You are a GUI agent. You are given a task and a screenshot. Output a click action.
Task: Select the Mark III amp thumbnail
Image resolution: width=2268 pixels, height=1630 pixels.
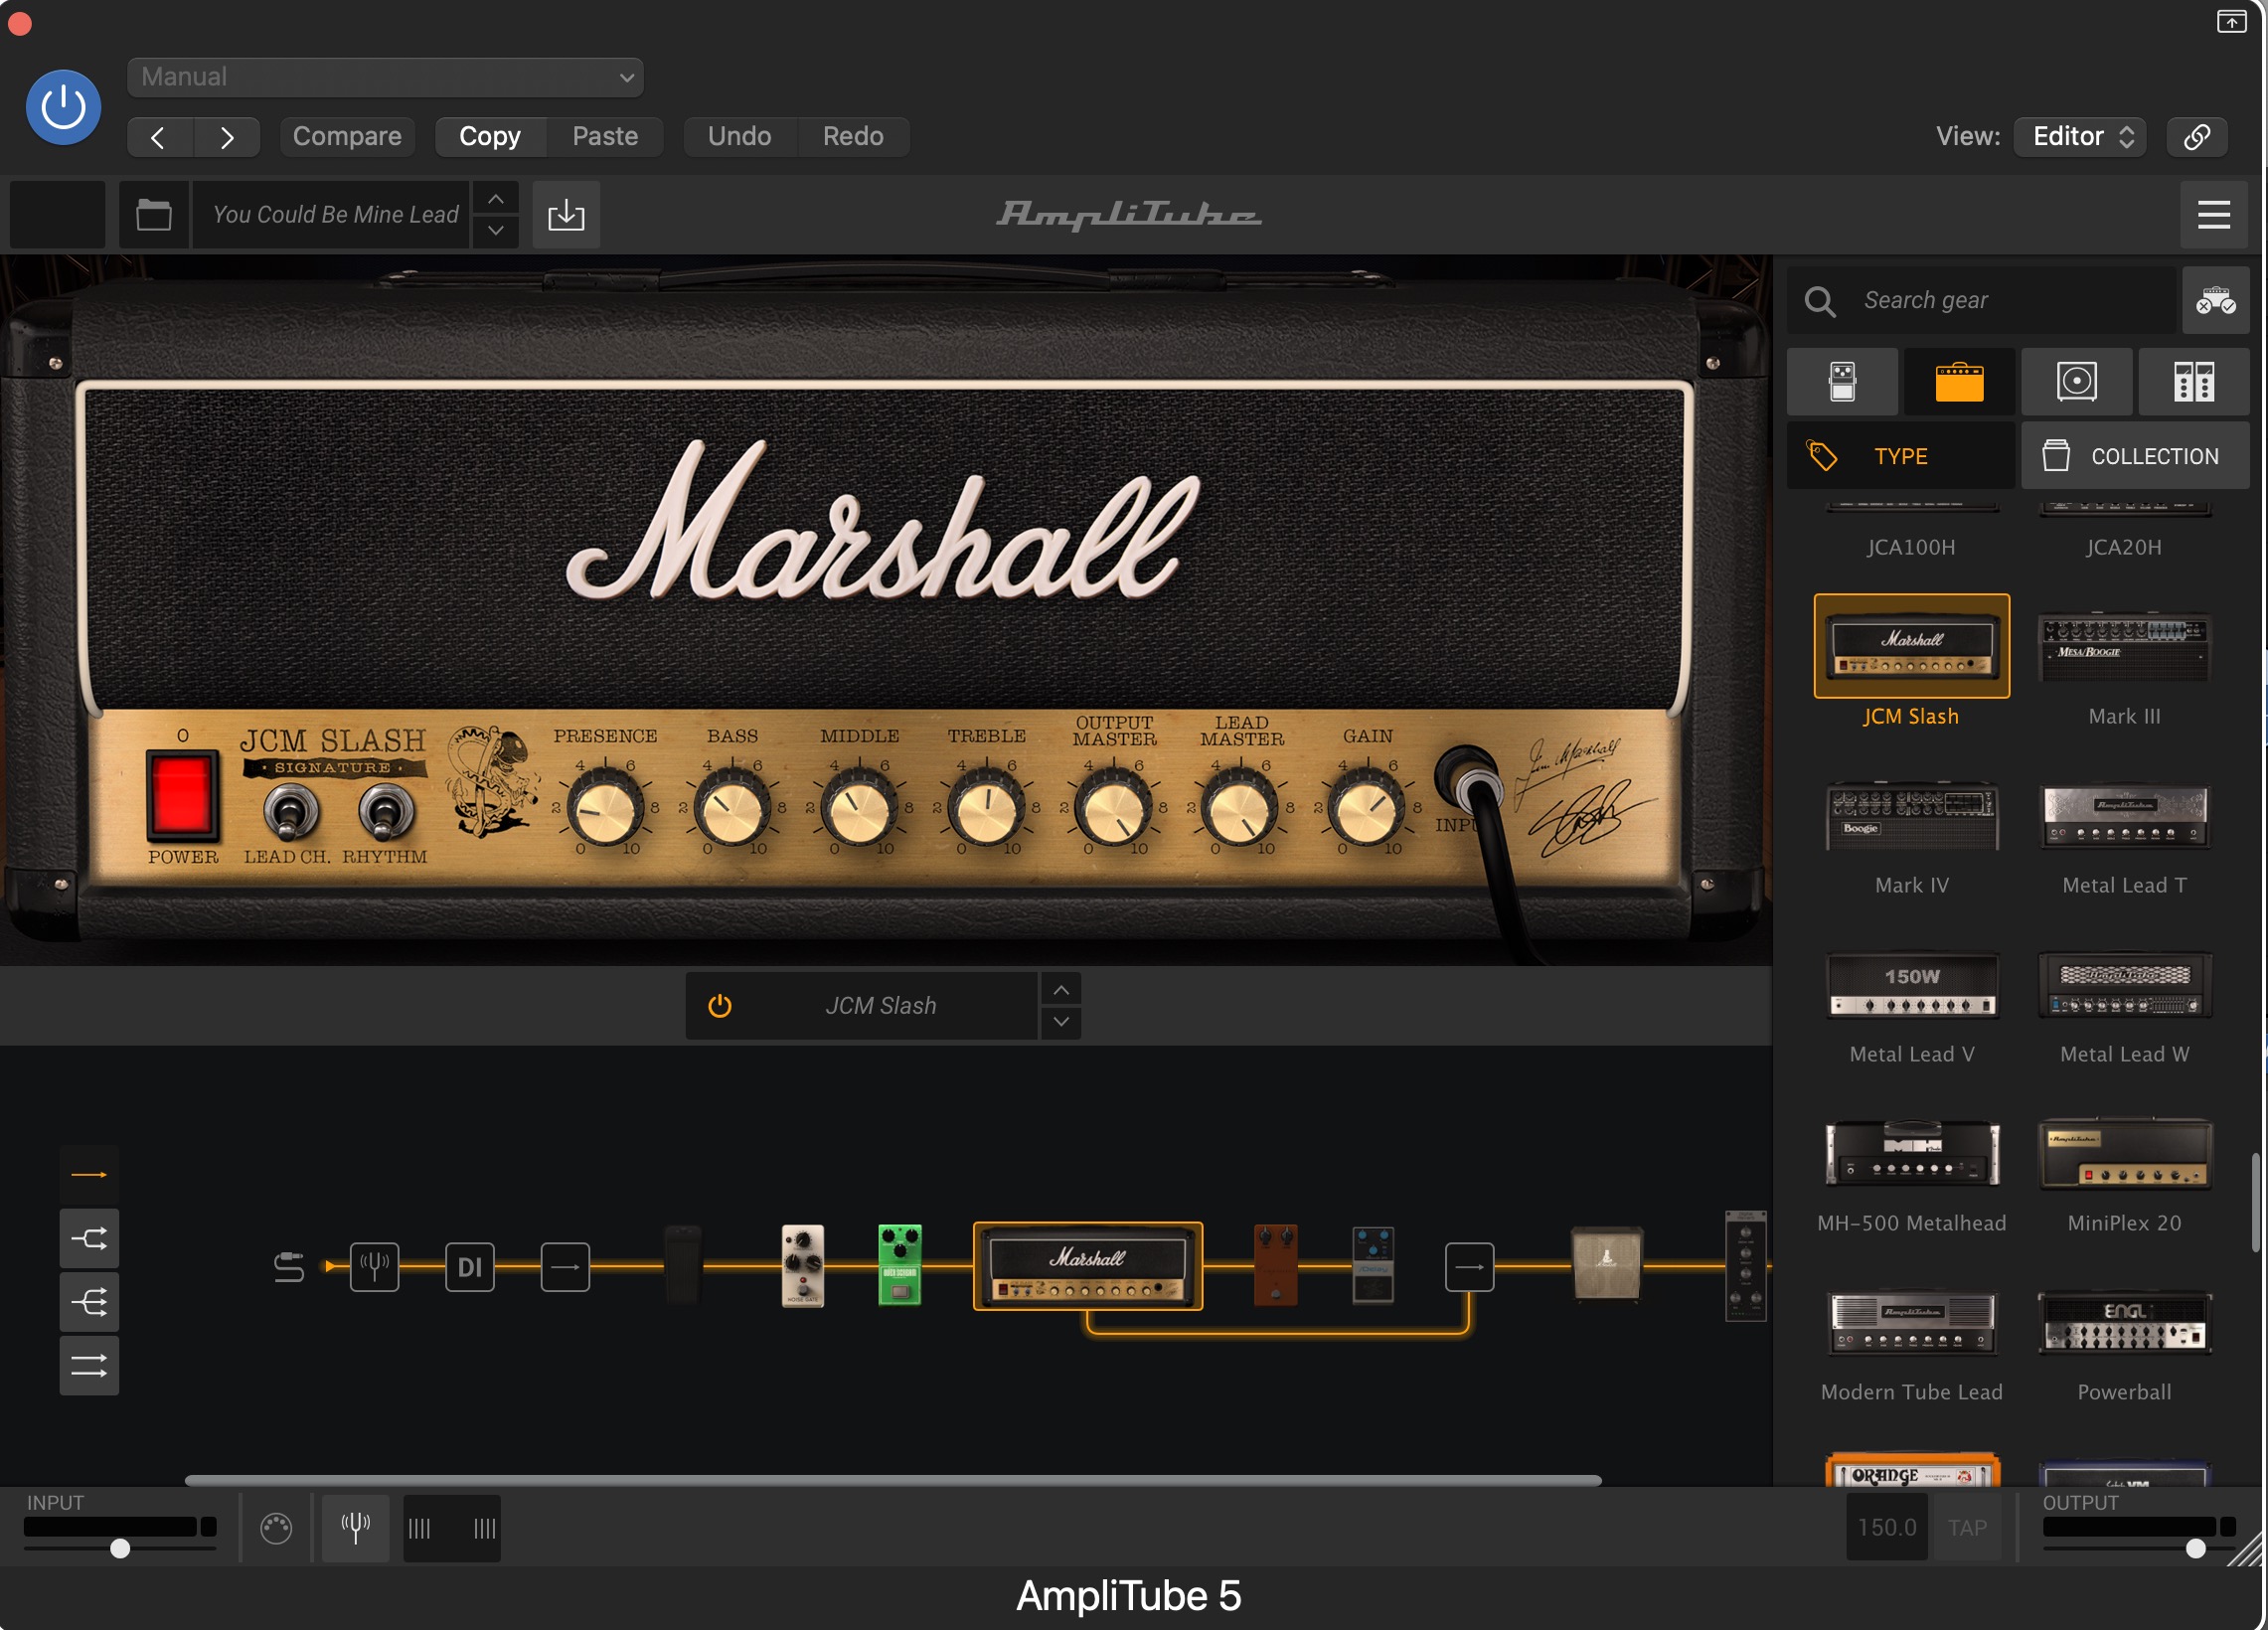pyautogui.click(x=2124, y=646)
